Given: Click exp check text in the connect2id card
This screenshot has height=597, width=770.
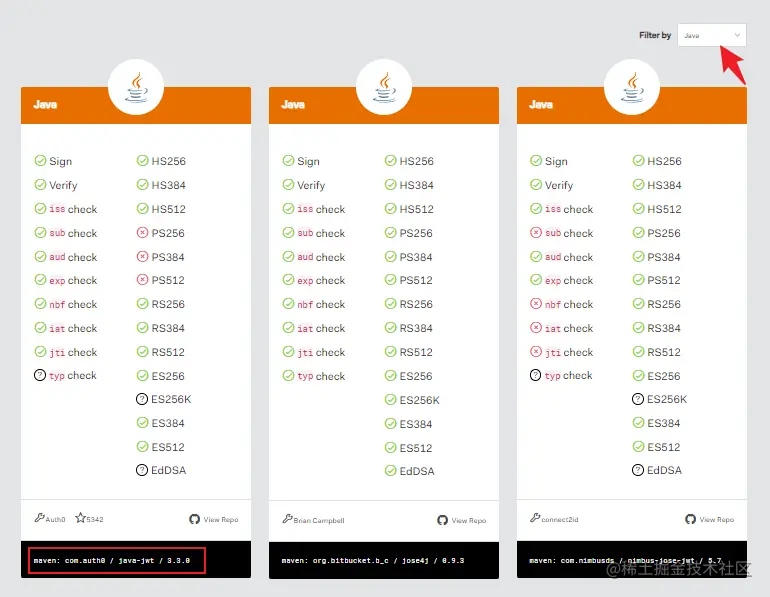Looking at the screenshot, I should 569,280.
